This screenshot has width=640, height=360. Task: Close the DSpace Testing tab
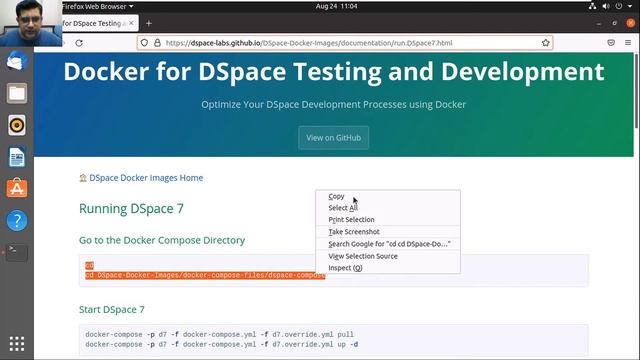coord(131,23)
